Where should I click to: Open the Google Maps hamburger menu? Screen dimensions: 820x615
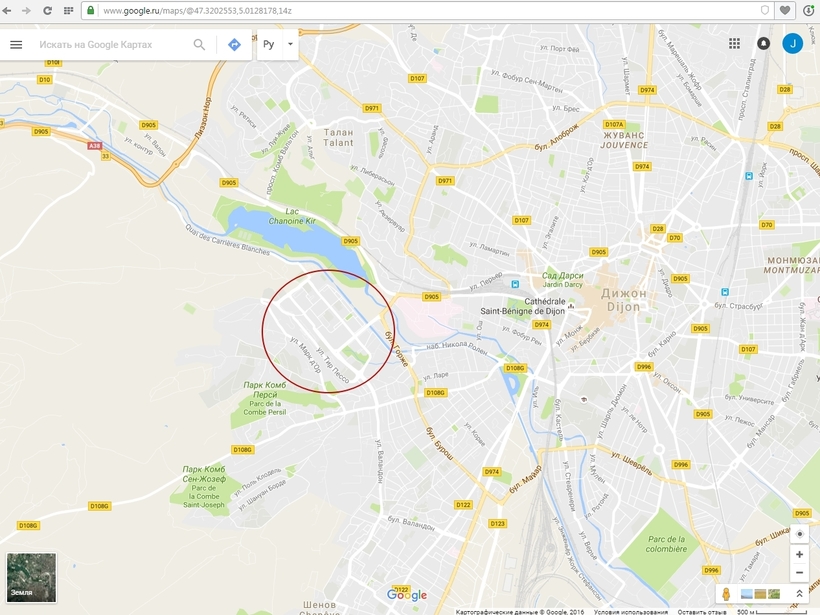[16, 44]
